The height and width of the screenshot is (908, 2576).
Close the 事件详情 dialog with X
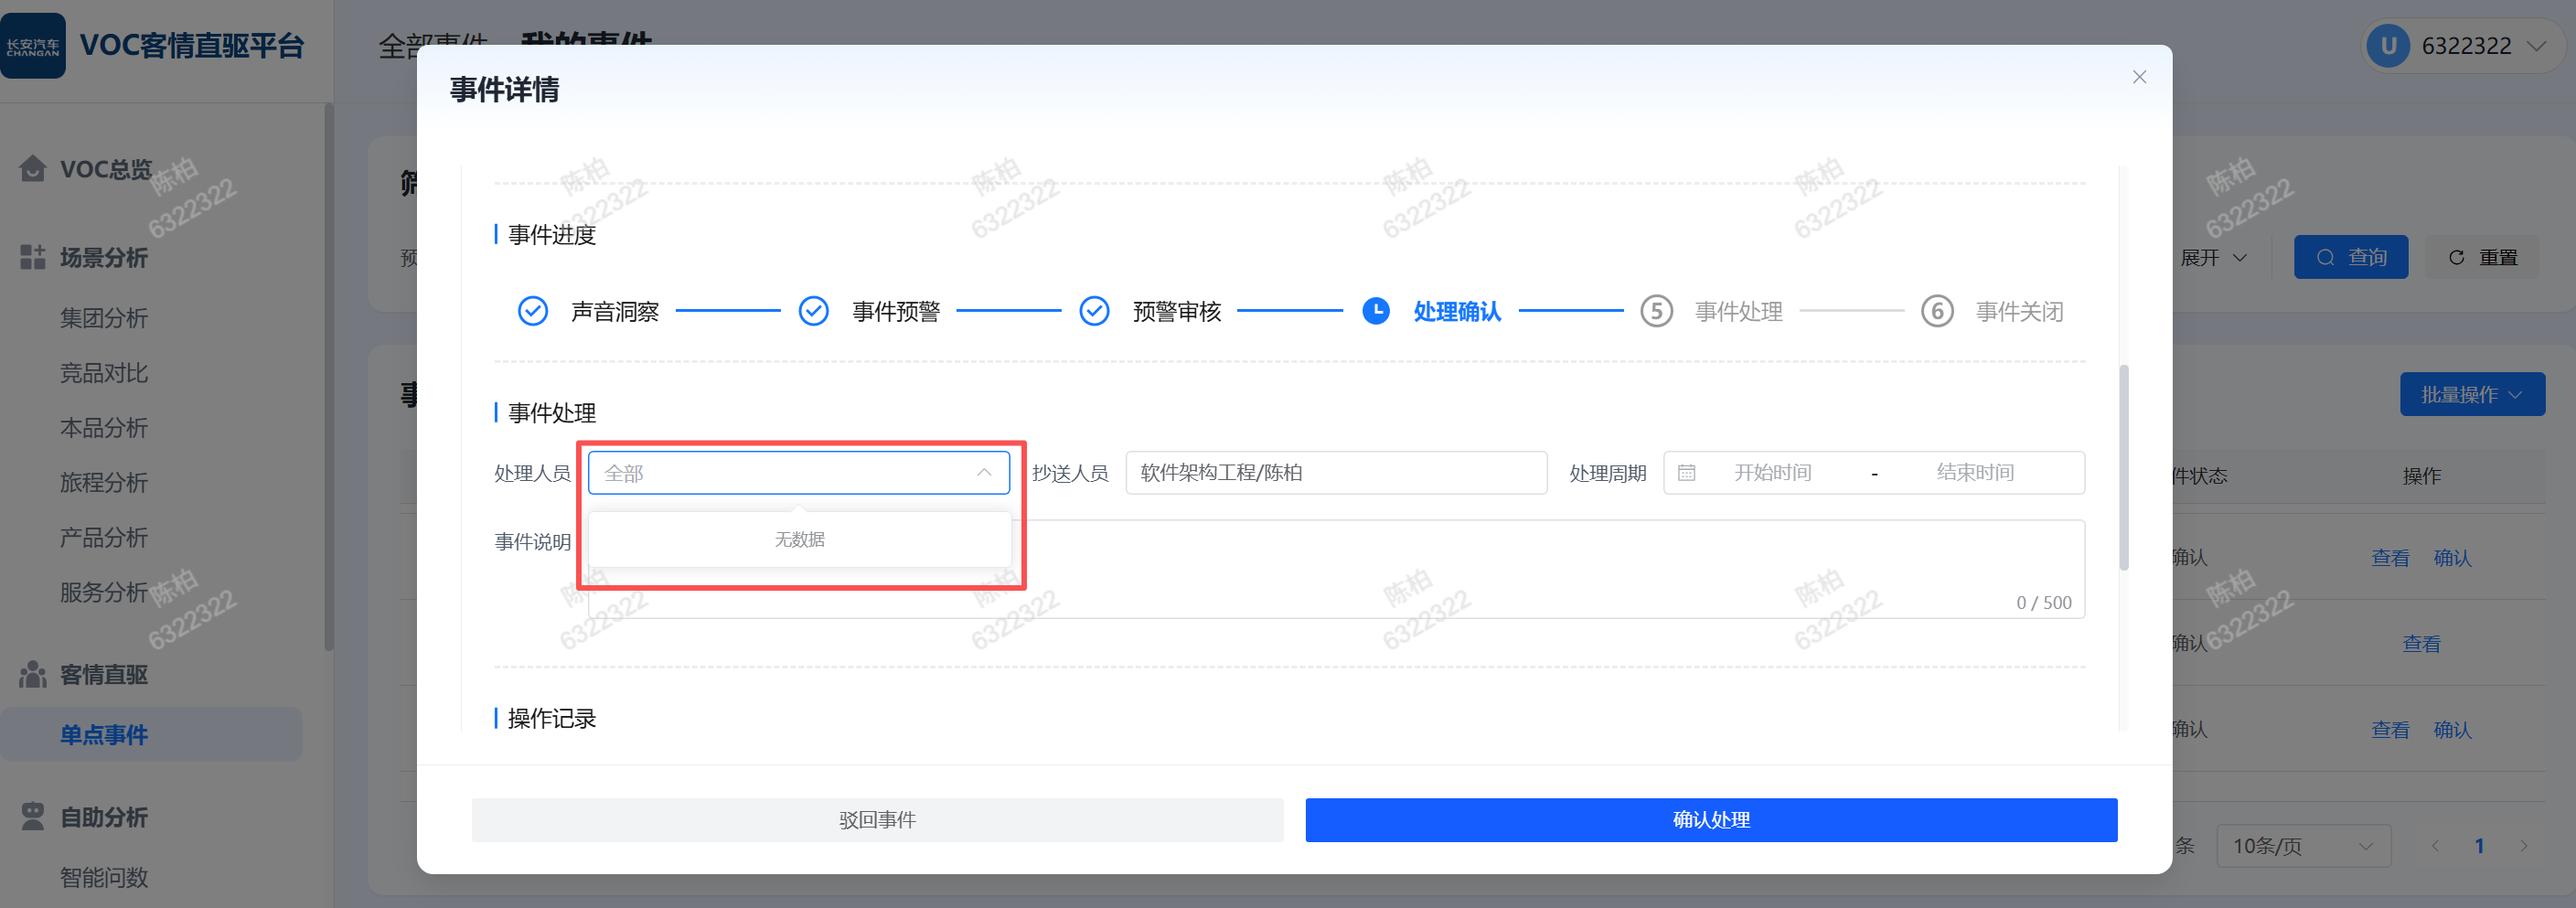(2139, 77)
